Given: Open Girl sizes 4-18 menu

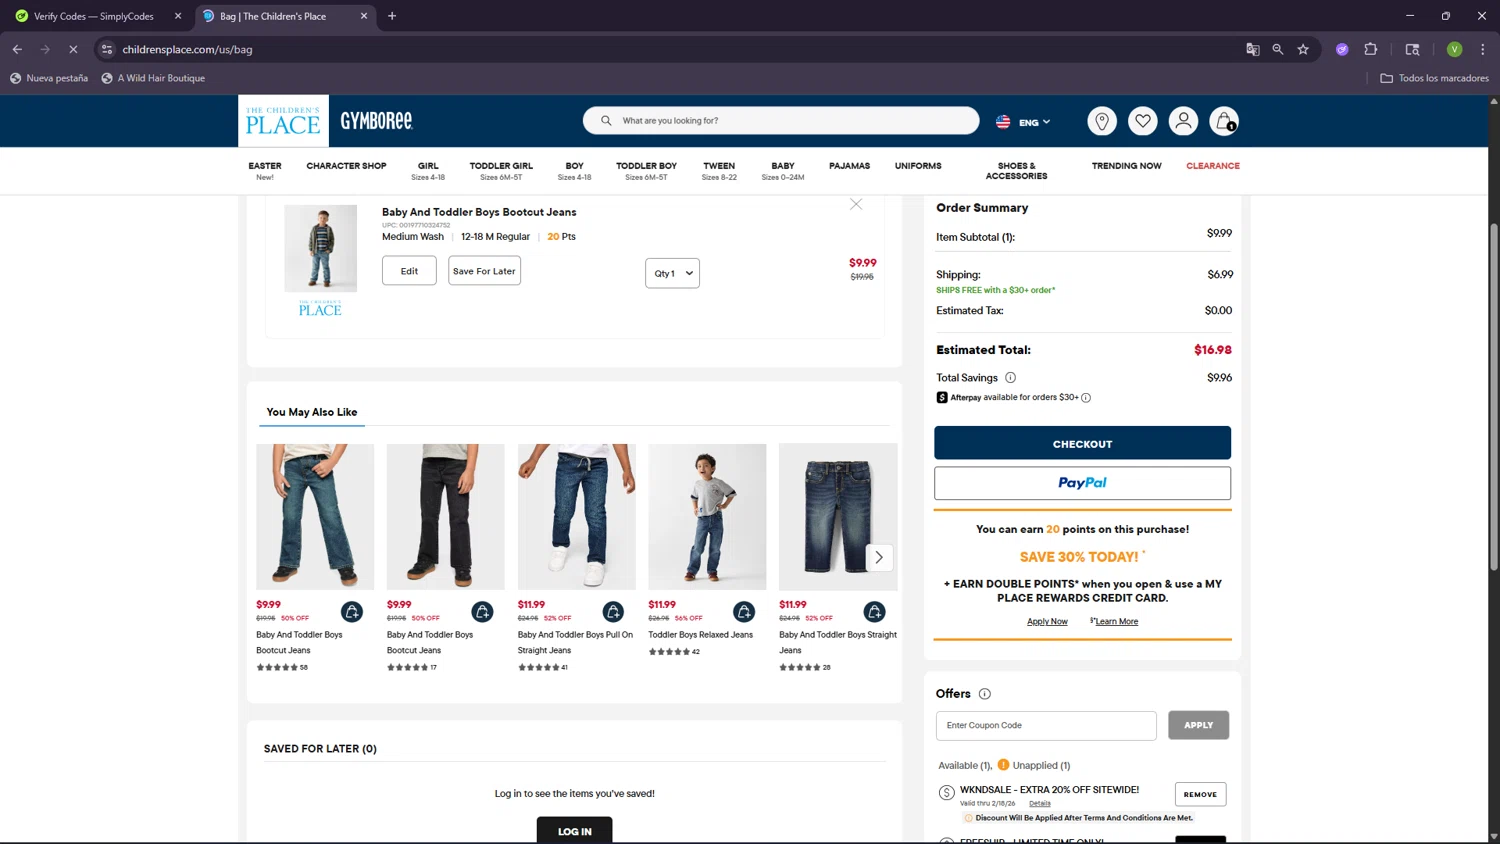Looking at the screenshot, I should 428,171.
